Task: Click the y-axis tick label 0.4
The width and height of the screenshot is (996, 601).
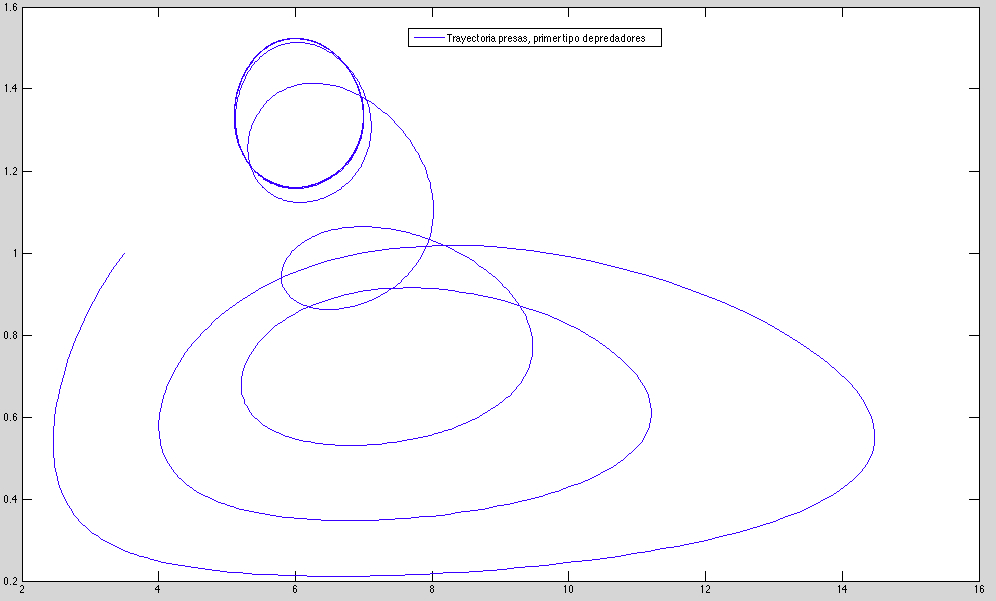Action: coord(10,499)
